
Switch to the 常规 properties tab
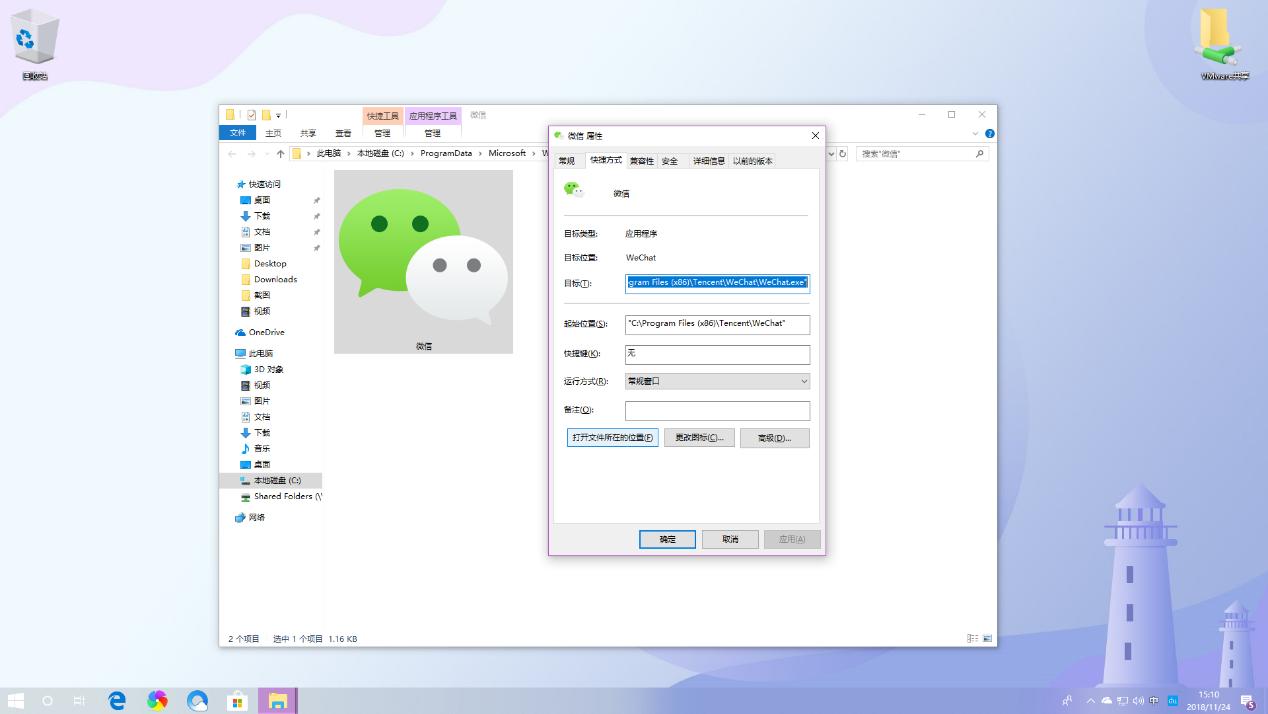click(x=567, y=160)
